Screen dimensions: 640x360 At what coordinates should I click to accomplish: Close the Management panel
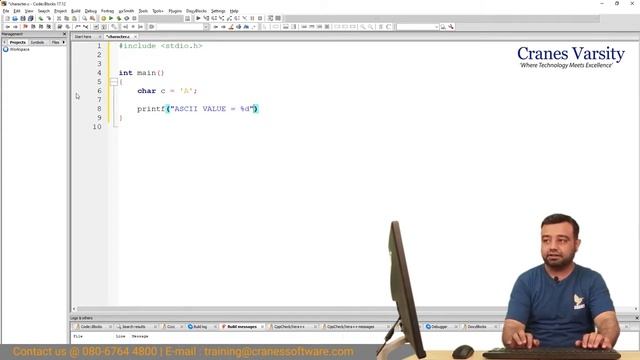coord(64,34)
